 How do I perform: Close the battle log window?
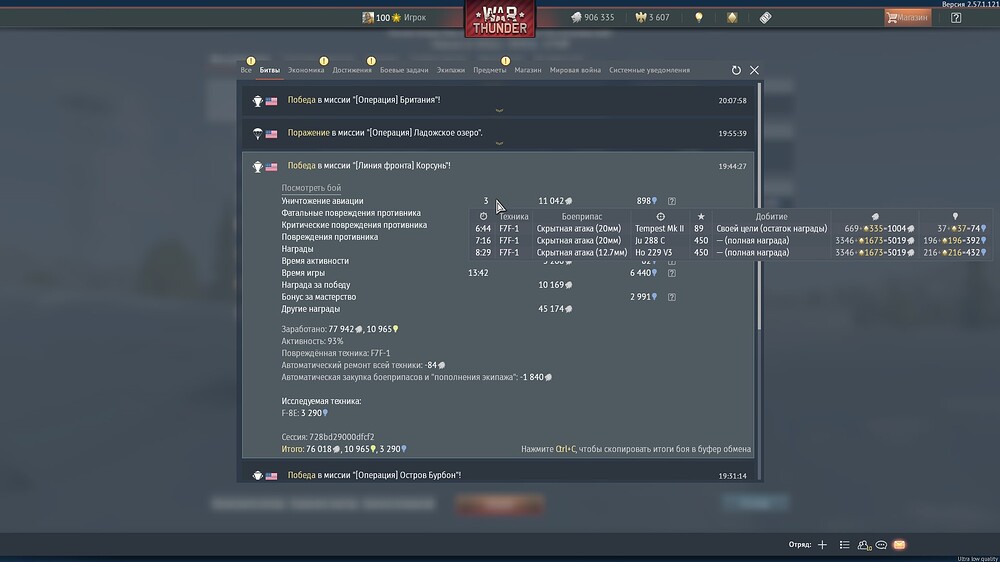coord(754,70)
